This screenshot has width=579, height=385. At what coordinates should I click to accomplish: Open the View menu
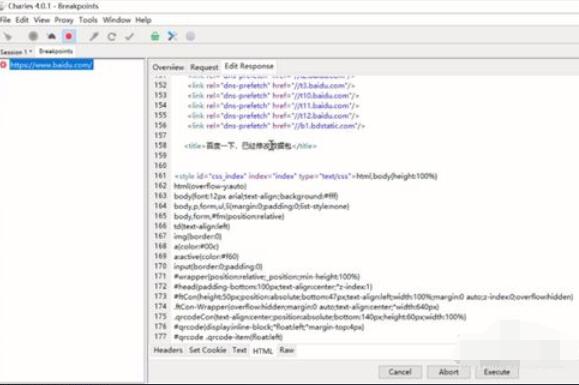[41, 20]
